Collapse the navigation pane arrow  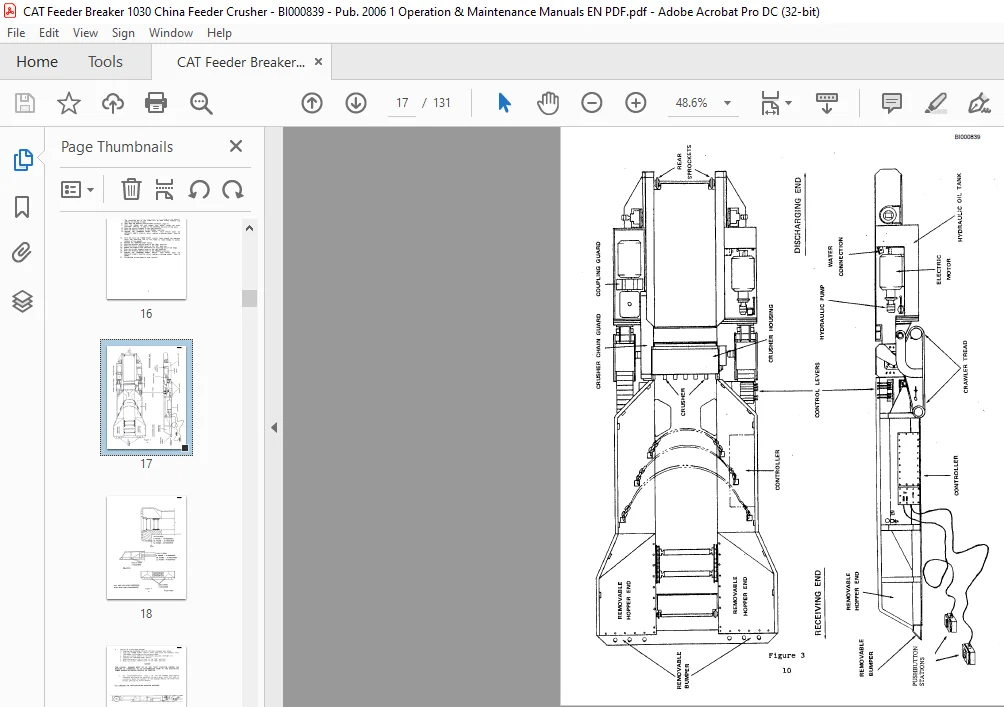pyautogui.click(x=274, y=428)
